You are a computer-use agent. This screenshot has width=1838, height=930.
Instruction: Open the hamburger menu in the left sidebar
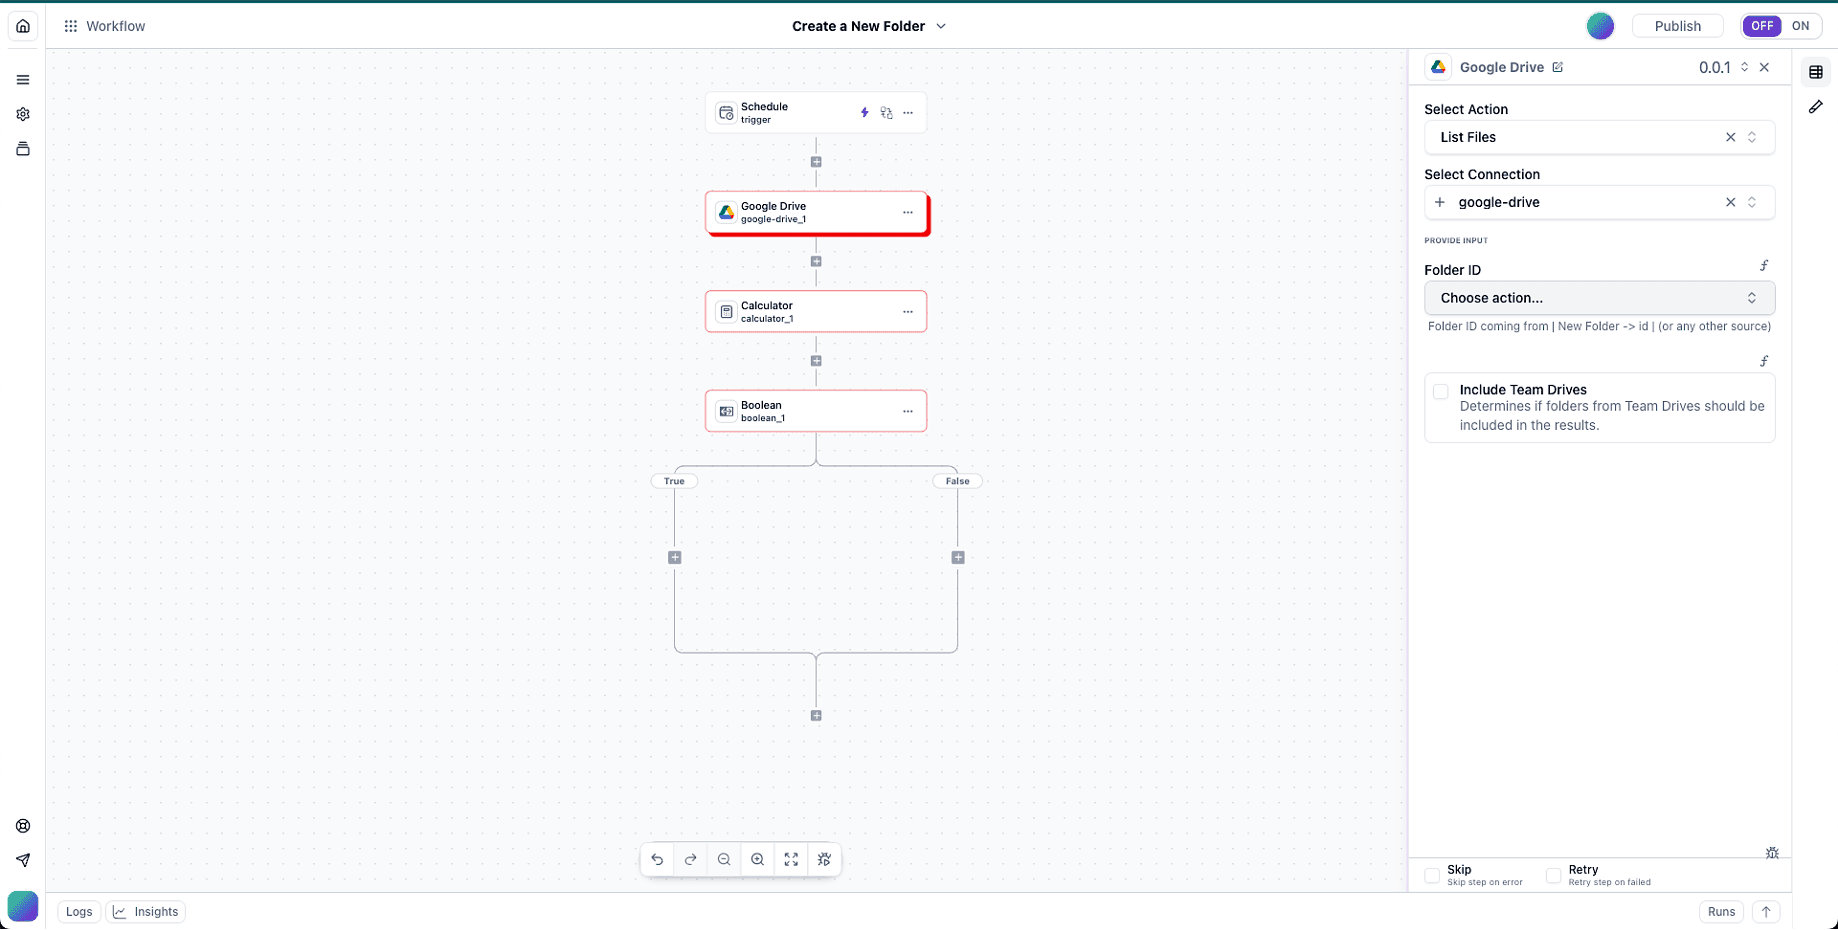(x=23, y=79)
